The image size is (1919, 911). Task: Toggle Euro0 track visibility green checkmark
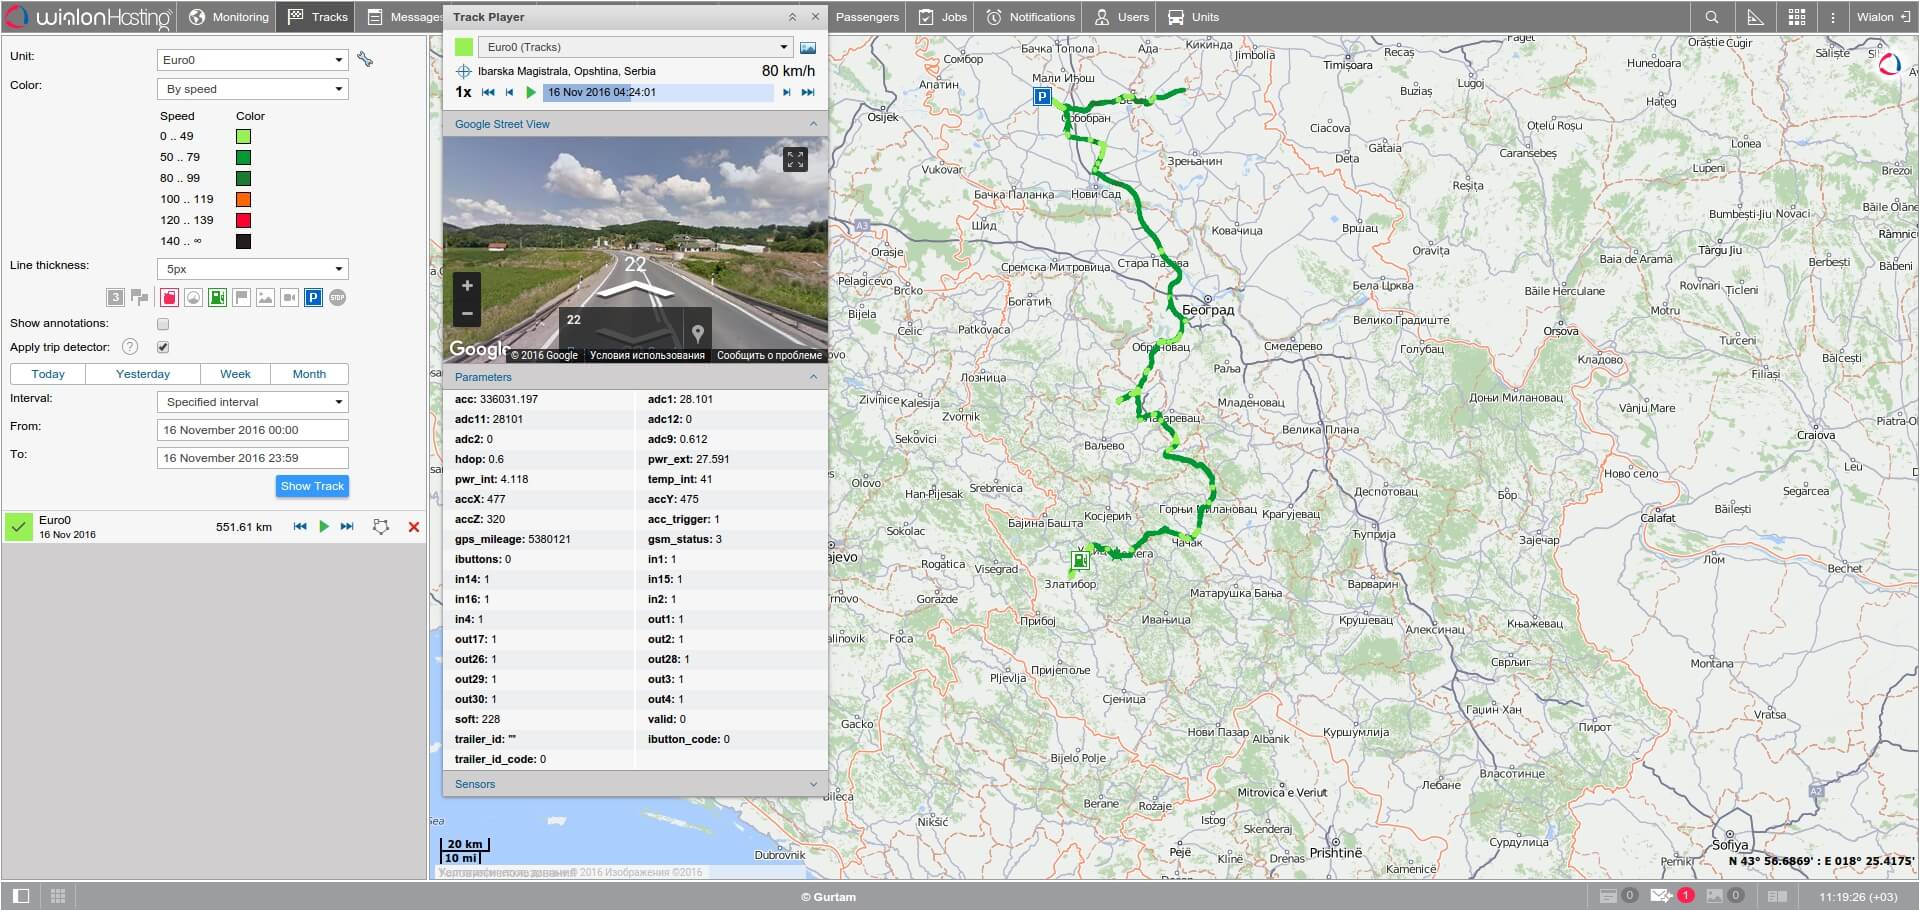(19, 526)
